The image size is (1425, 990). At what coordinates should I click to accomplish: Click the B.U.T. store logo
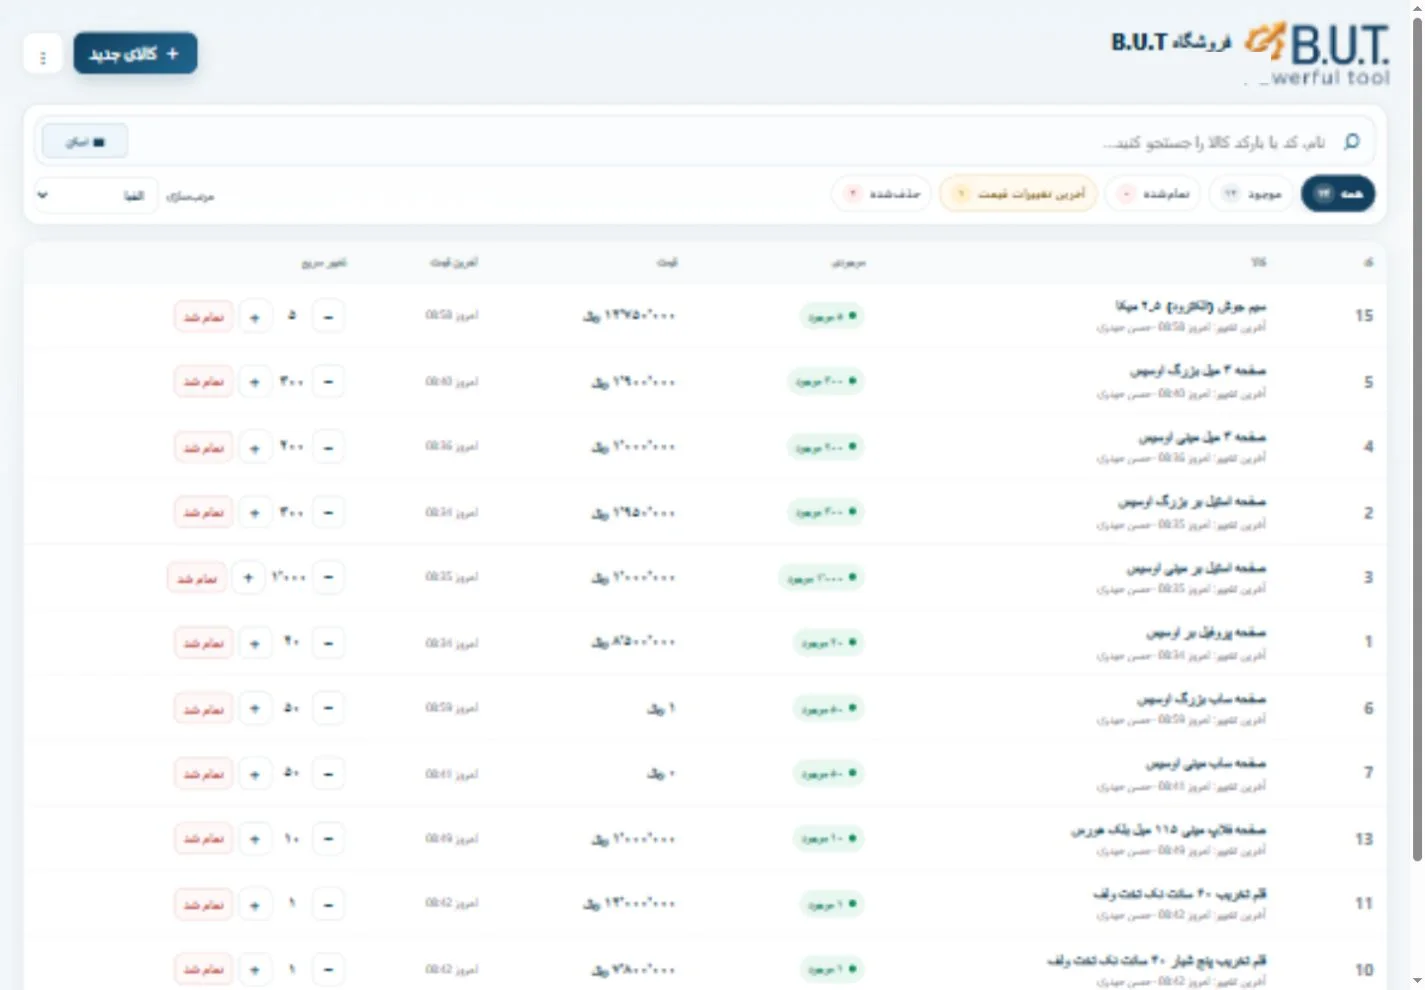(x=1317, y=55)
